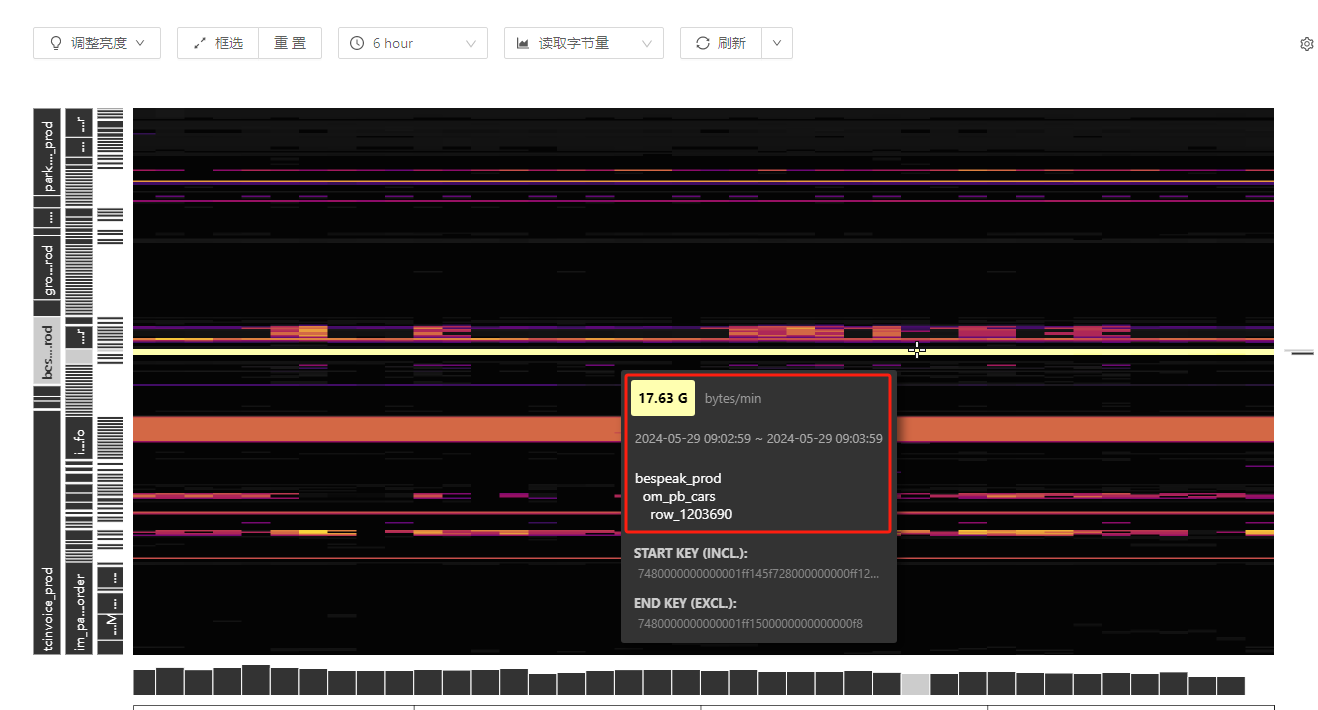Click the highlighted light-gray bar in the bottom histogram
This screenshot has width=1318, height=710.
click(915, 684)
